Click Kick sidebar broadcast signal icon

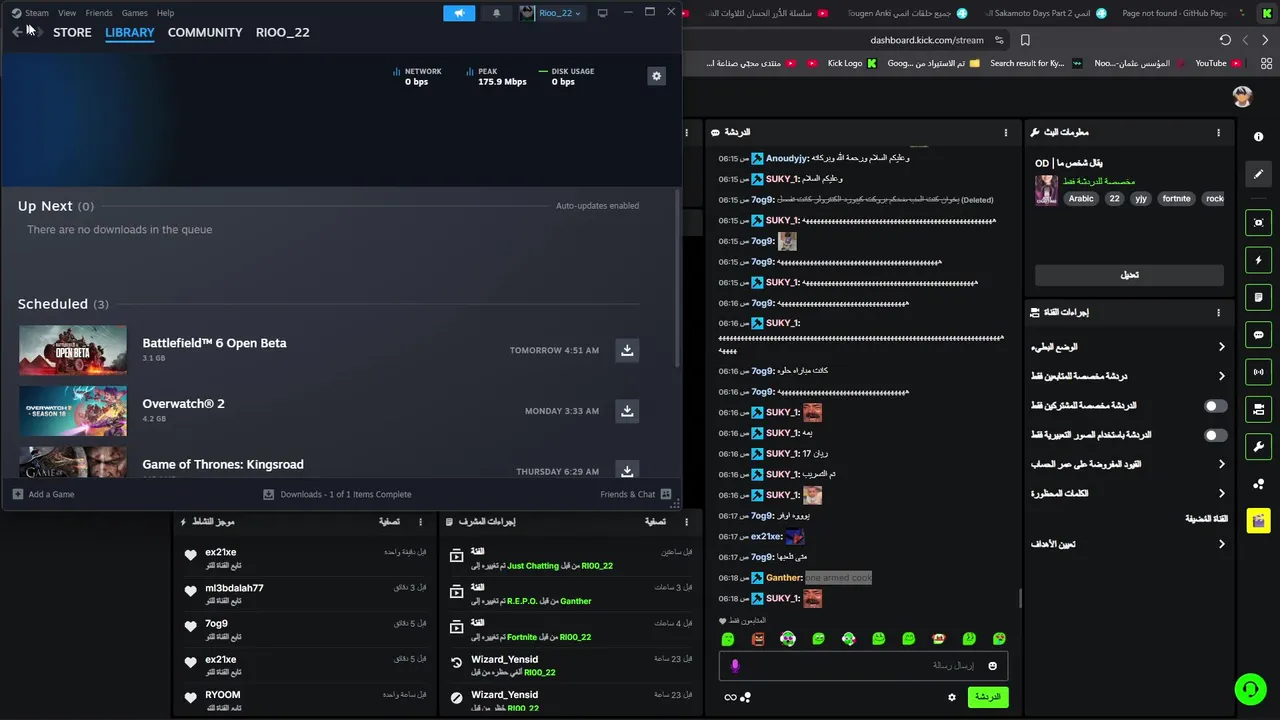pos(1258,372)
